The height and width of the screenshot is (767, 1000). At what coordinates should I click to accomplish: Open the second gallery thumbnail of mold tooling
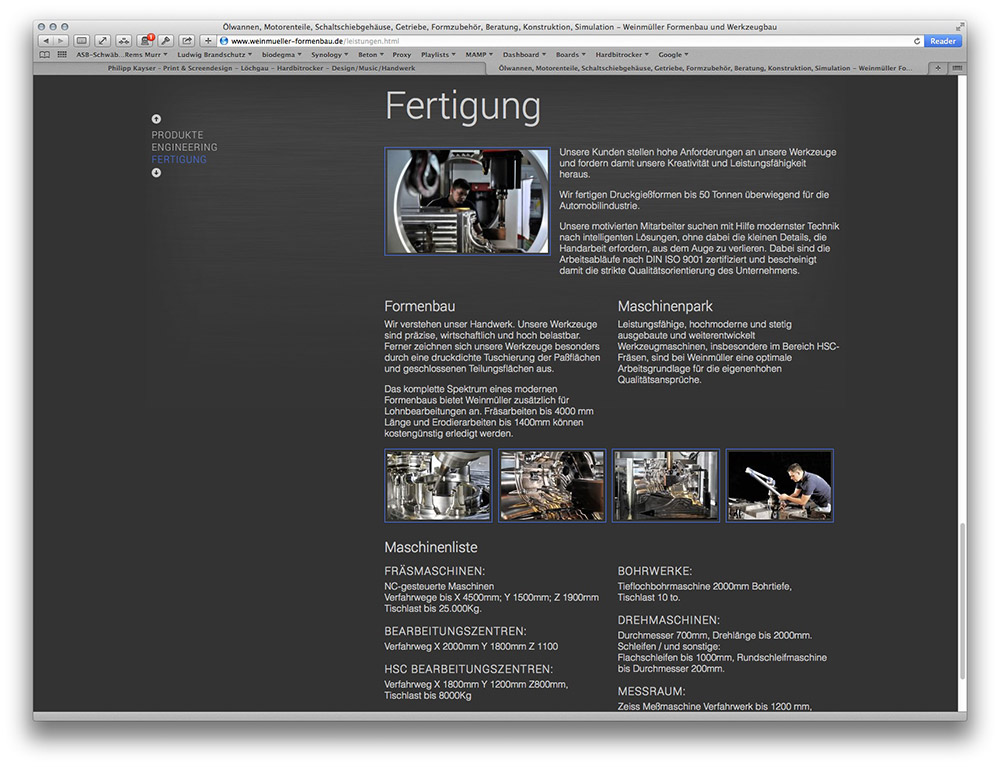point(552,486)
